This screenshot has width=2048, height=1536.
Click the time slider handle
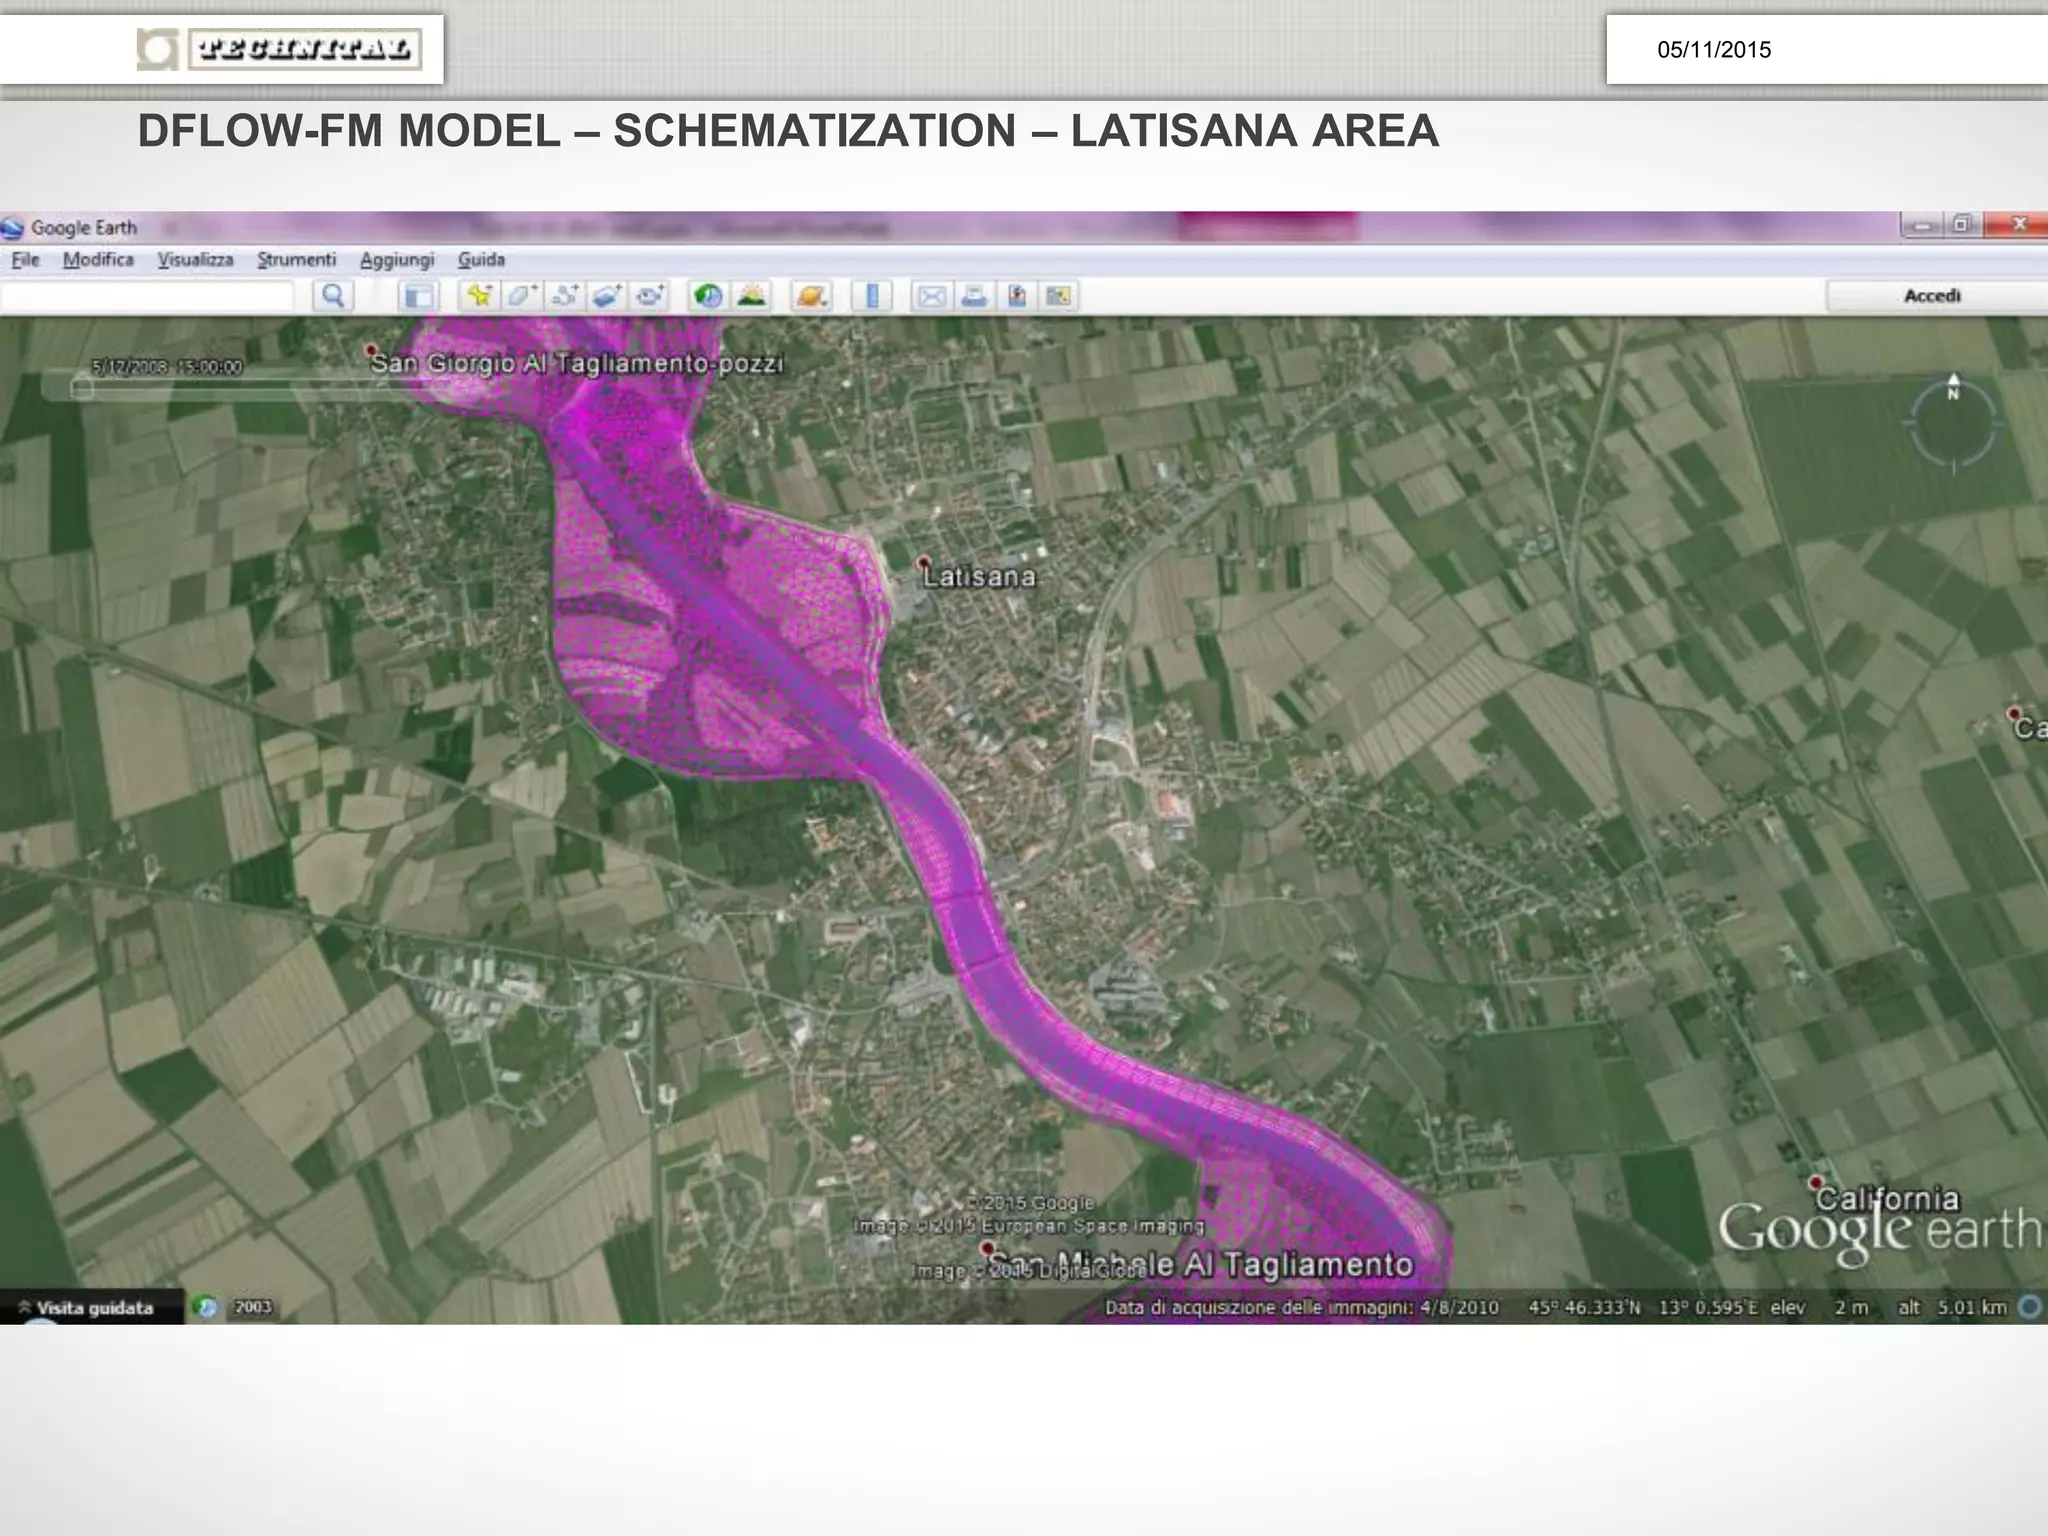(82, 388)
